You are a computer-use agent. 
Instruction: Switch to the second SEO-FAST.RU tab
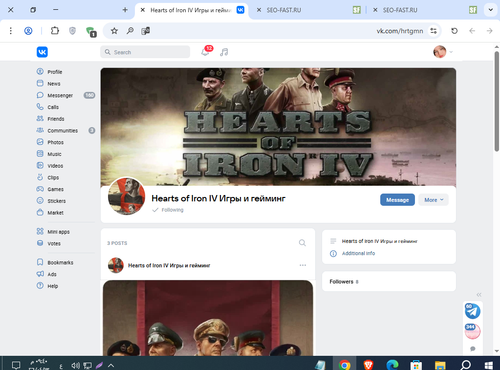coord(424,10)
